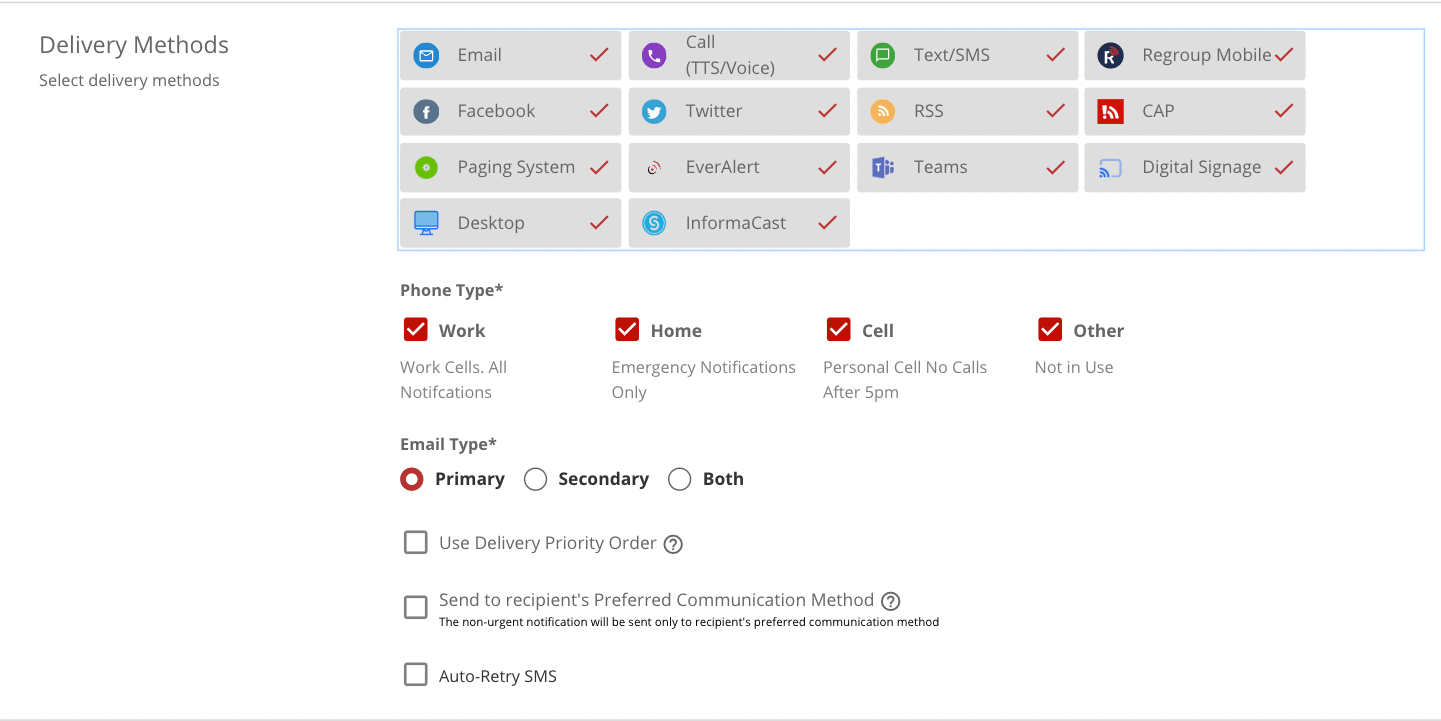Click the red CAP icon

pyautogui.click(x=1110, y=112)
